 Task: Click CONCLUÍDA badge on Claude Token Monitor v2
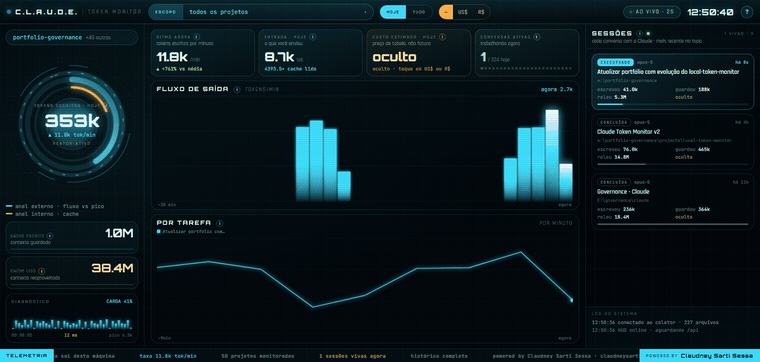click(x=614, y=122)
